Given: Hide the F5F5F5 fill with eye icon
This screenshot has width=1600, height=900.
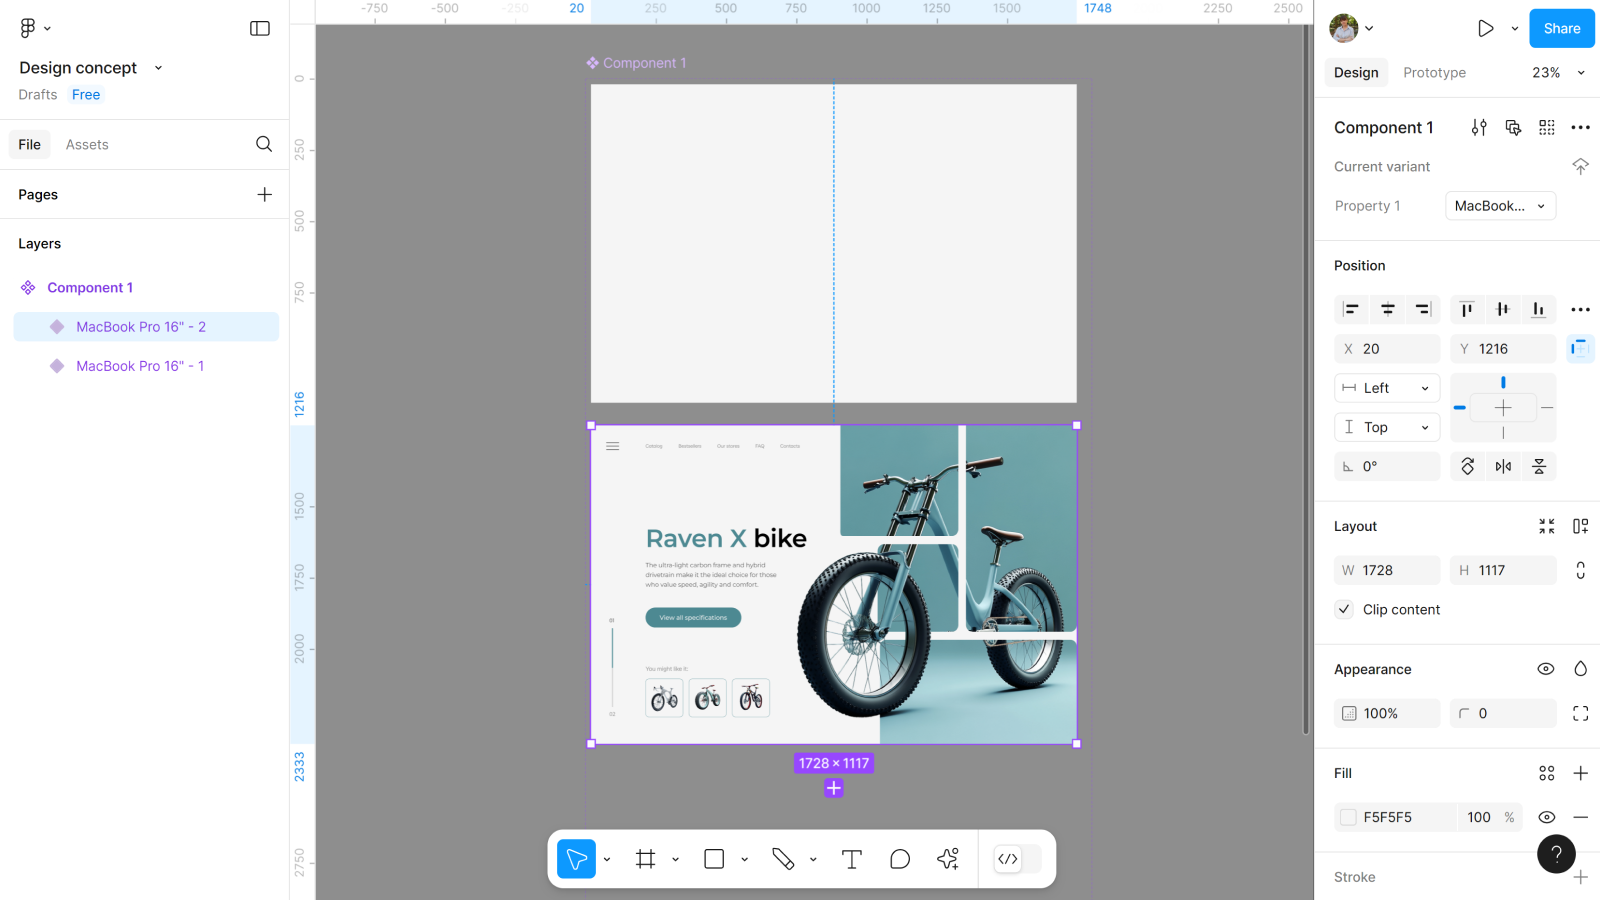Looking at the screenshot, I should tap(1546, 817).
